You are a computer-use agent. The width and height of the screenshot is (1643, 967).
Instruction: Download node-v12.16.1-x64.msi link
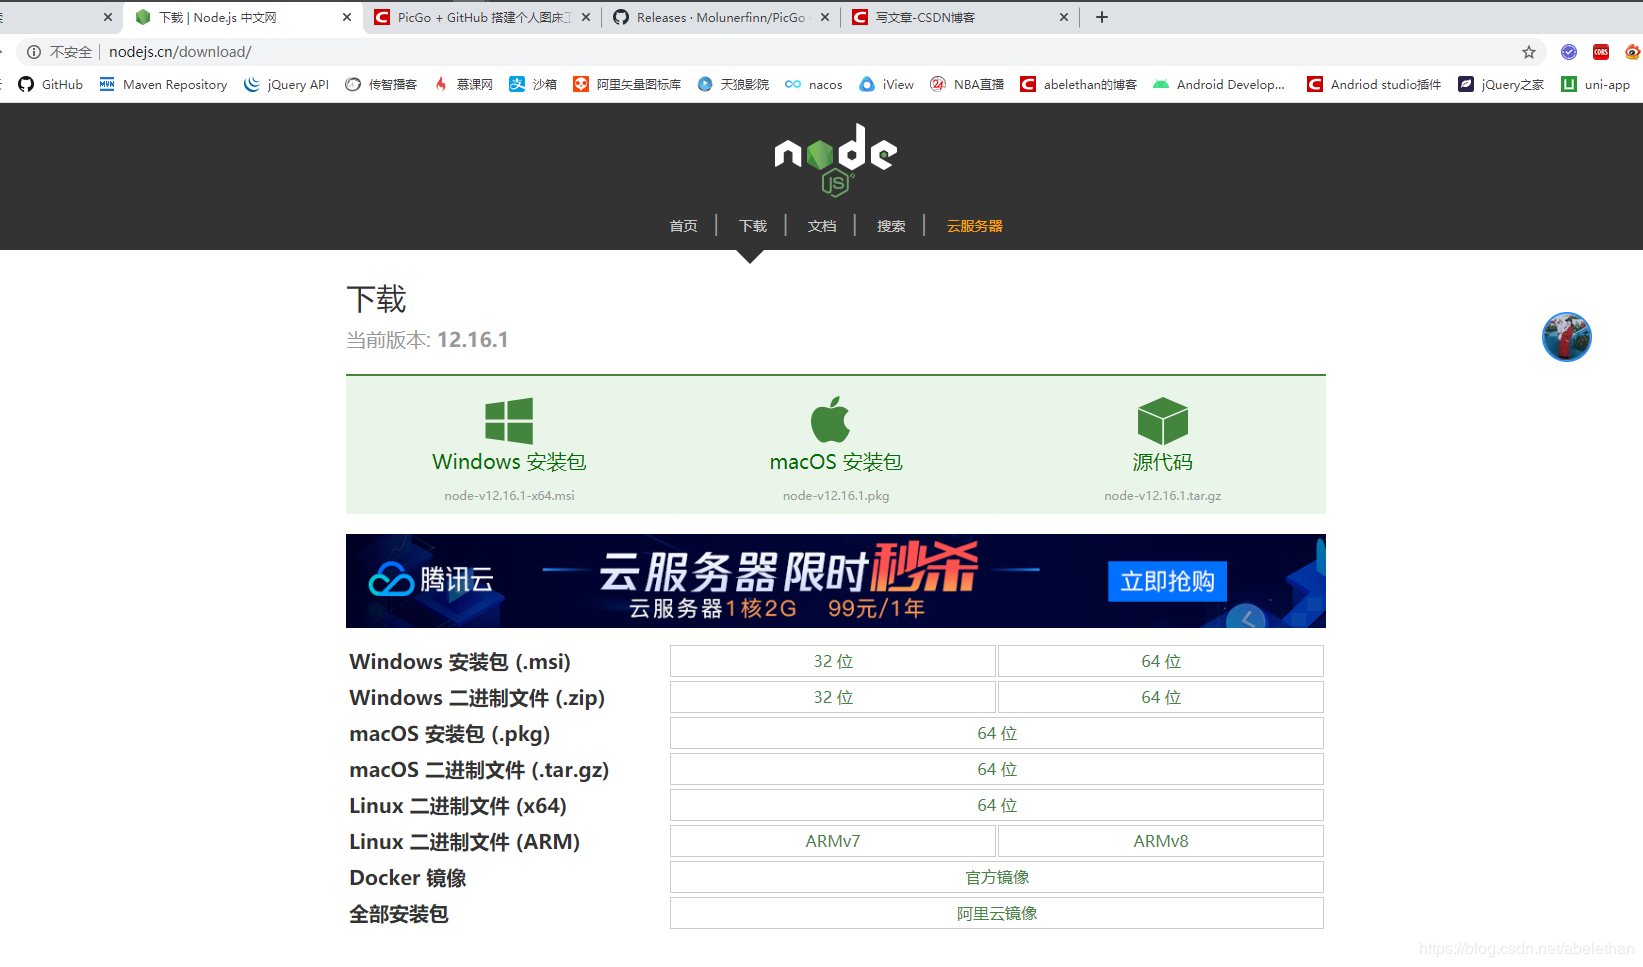[x=509, y=495]
